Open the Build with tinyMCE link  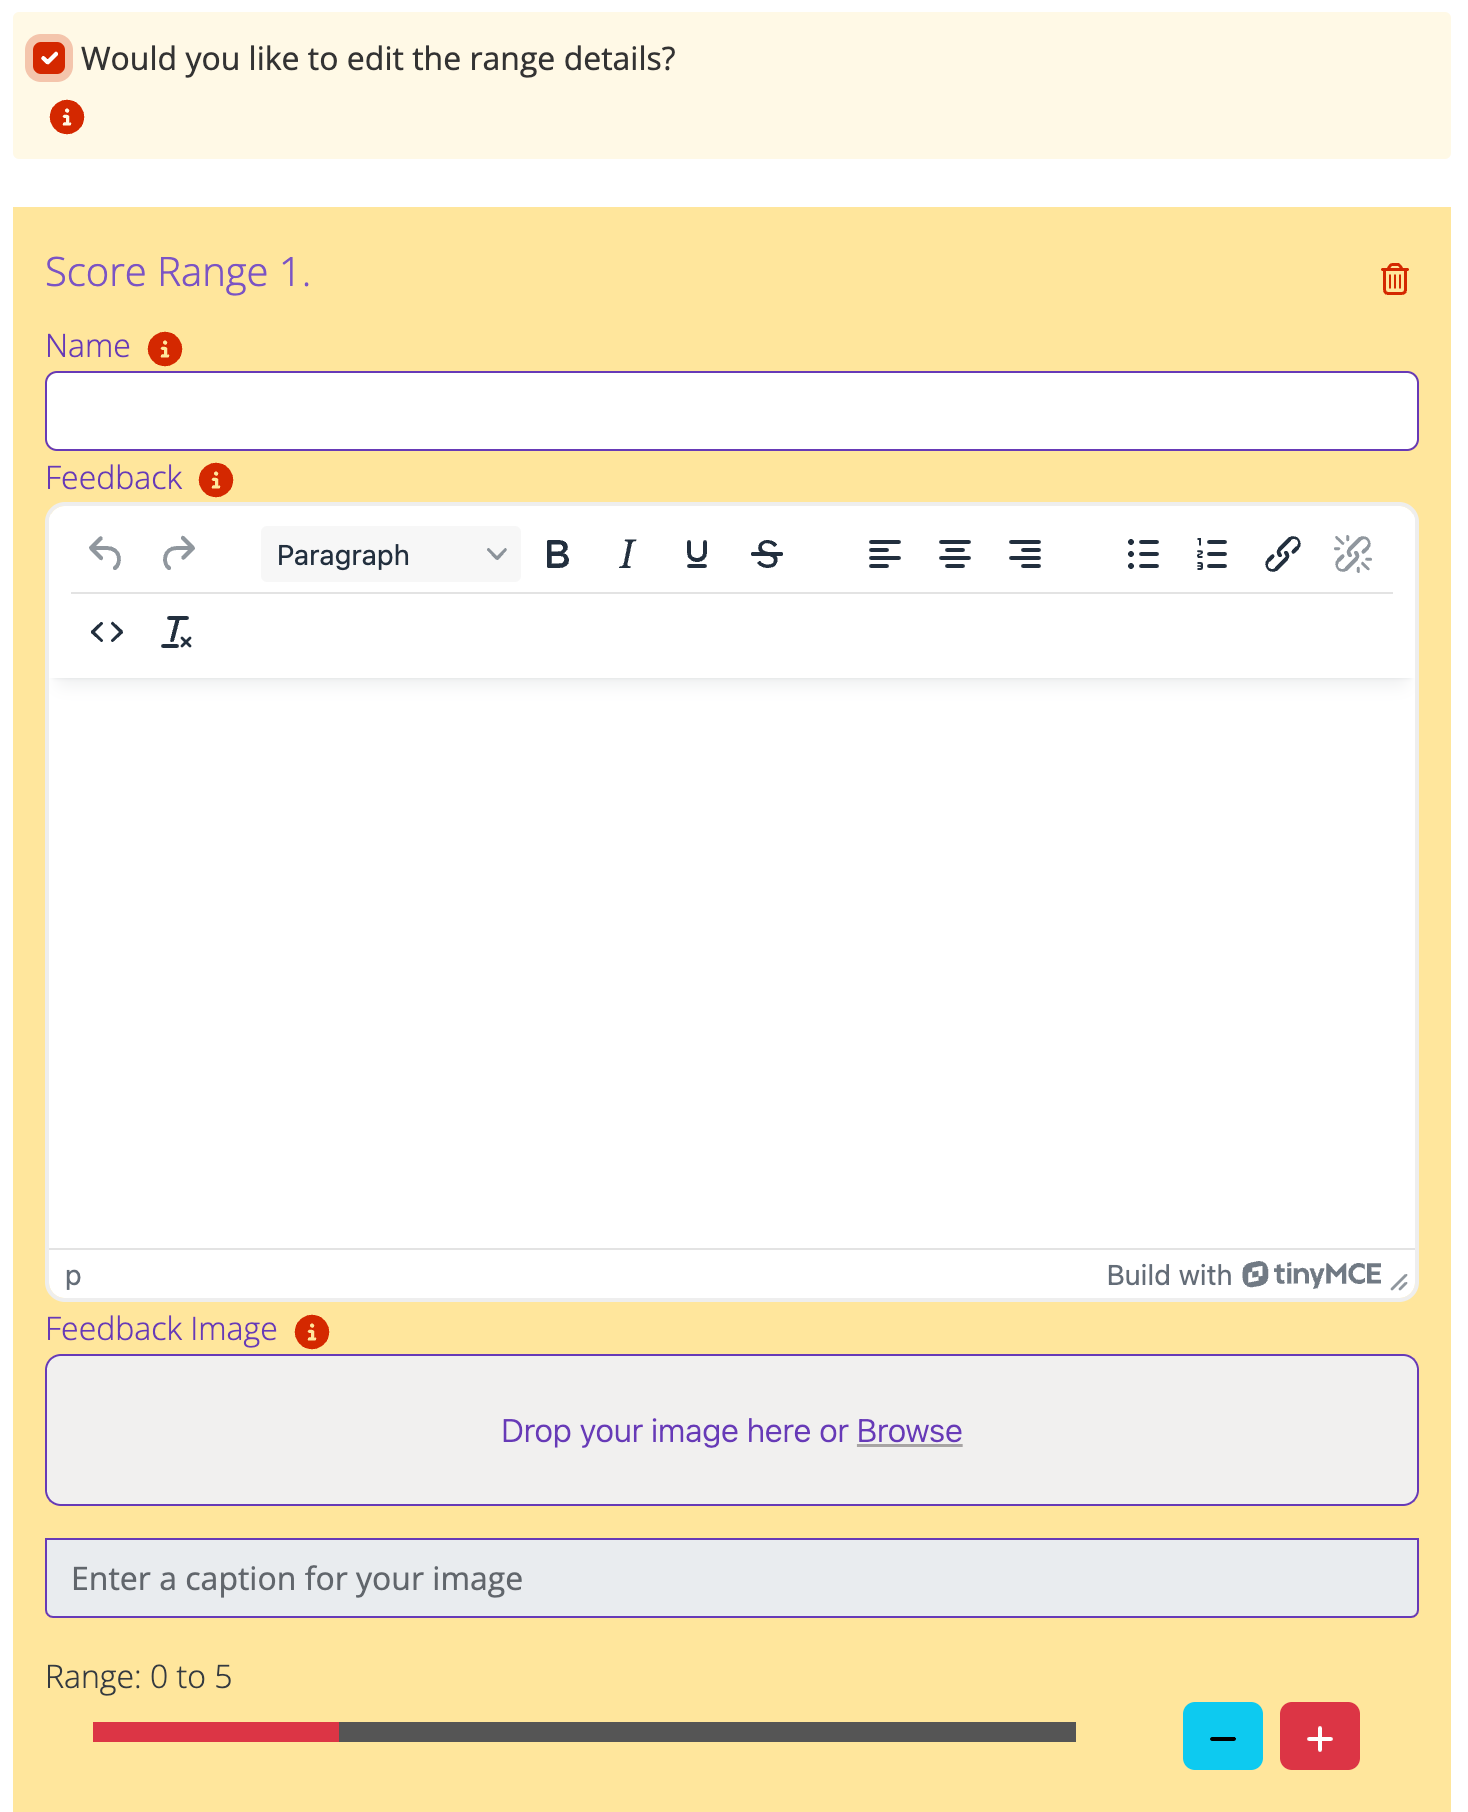(1244, 1275)
